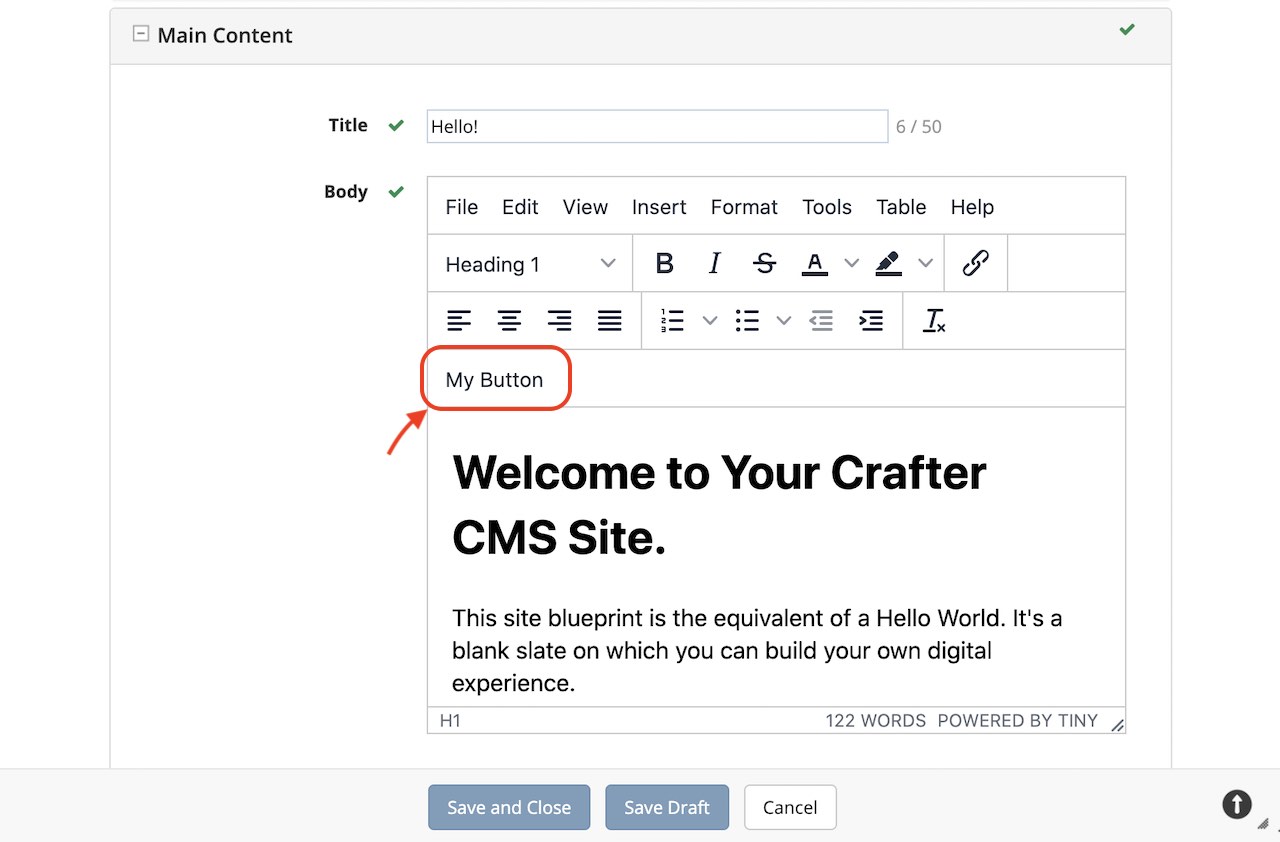1280x842 pixels.
Task: Open background color options arrow
Action: 925,264
